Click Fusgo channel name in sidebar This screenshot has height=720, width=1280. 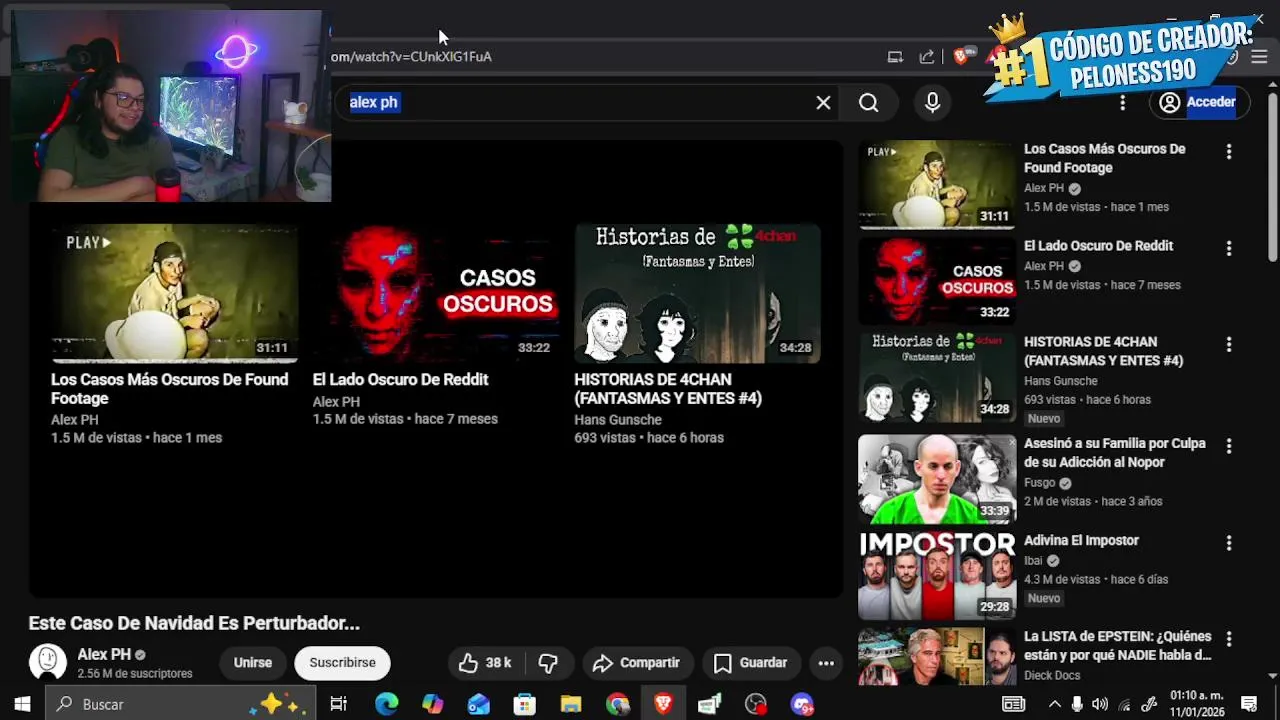pos(1040,483)
